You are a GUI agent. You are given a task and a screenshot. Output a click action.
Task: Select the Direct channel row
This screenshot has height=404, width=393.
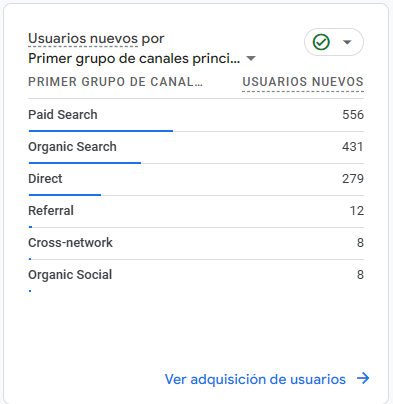pos(196,180)
